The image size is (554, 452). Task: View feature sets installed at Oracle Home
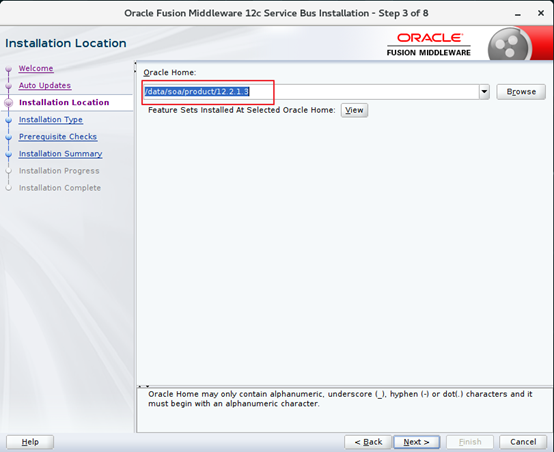pos(354,110)
